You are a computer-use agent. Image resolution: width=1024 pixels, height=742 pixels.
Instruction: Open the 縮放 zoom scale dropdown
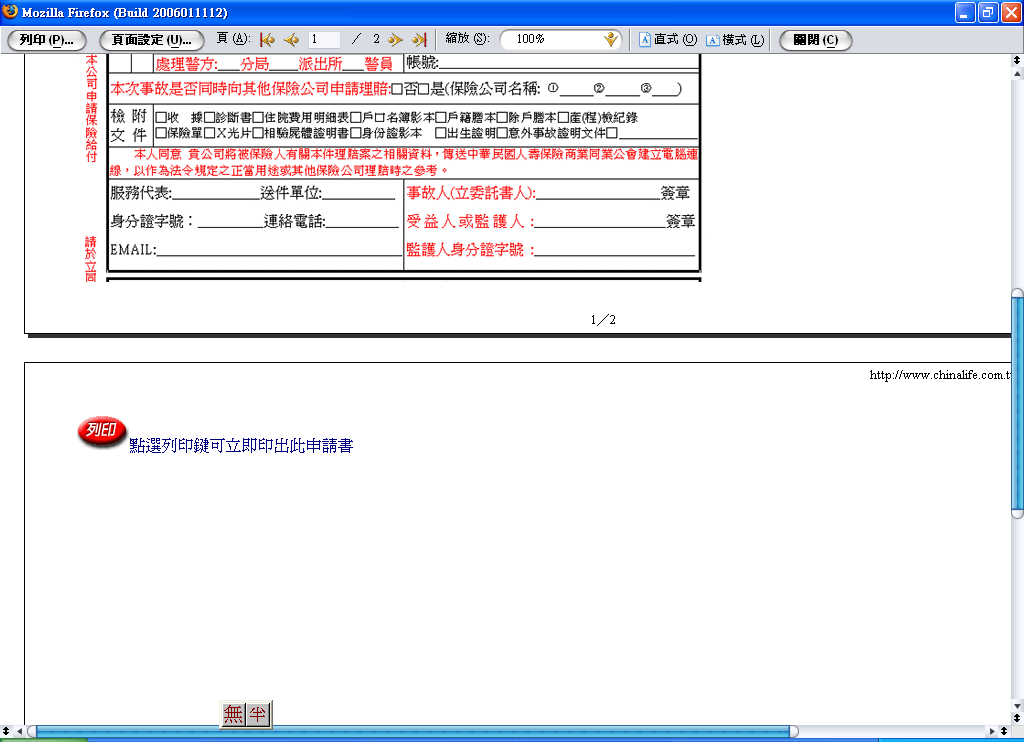pos(611,40)
